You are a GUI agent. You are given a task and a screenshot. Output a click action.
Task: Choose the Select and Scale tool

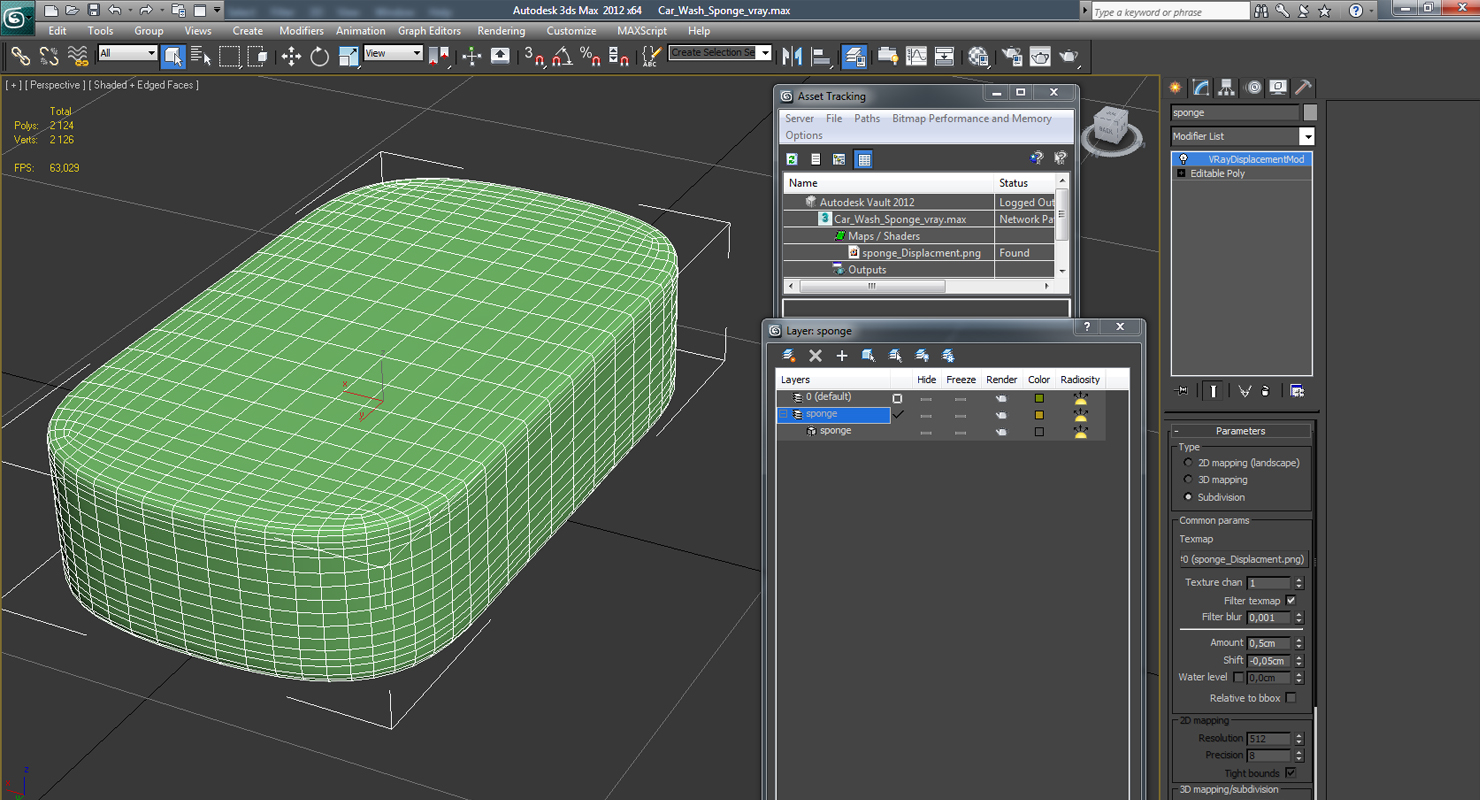tap(348, 56)
